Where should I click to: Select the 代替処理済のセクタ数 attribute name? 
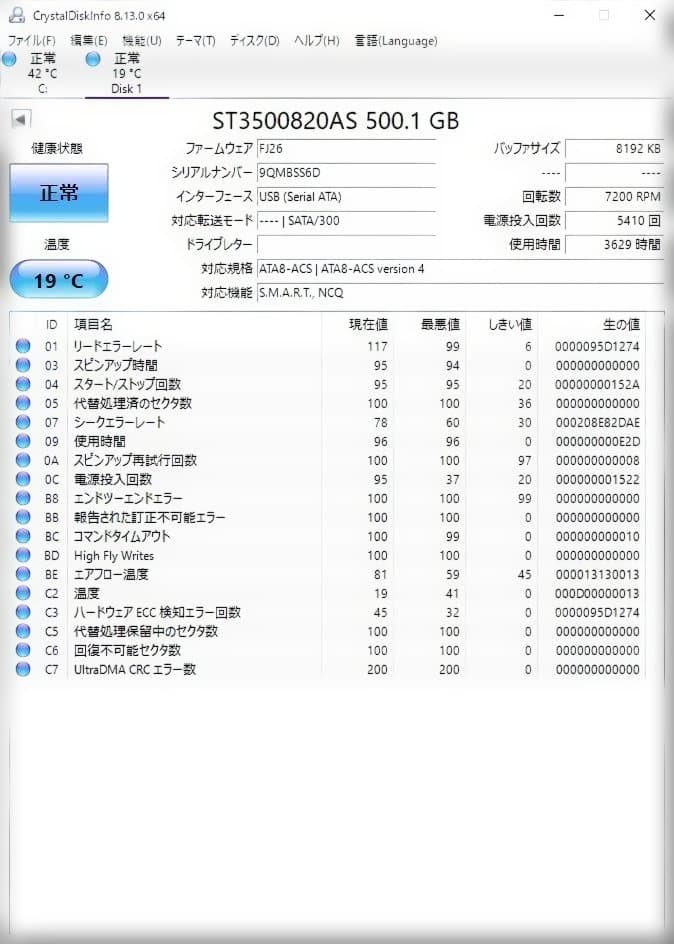pos(133,403)
